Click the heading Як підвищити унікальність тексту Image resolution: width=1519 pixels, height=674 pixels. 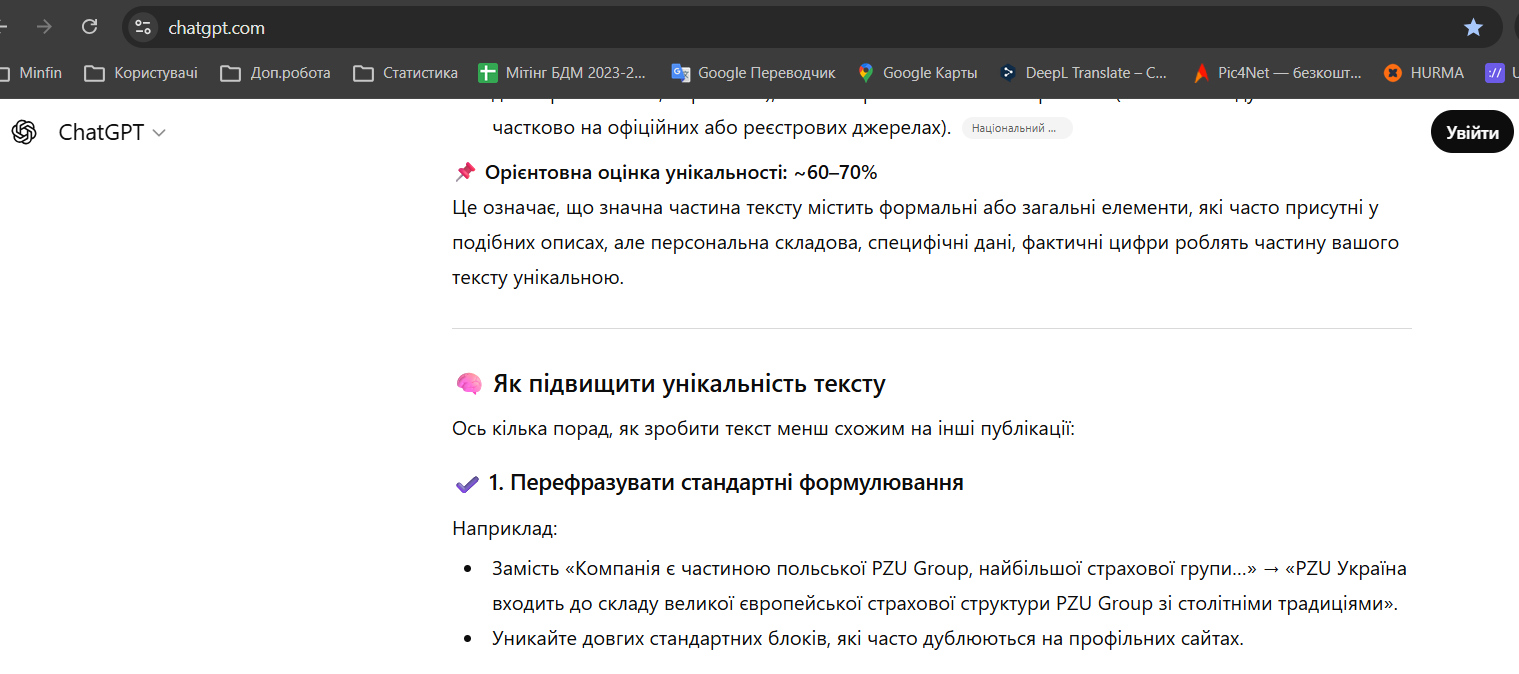coord(689,384)
